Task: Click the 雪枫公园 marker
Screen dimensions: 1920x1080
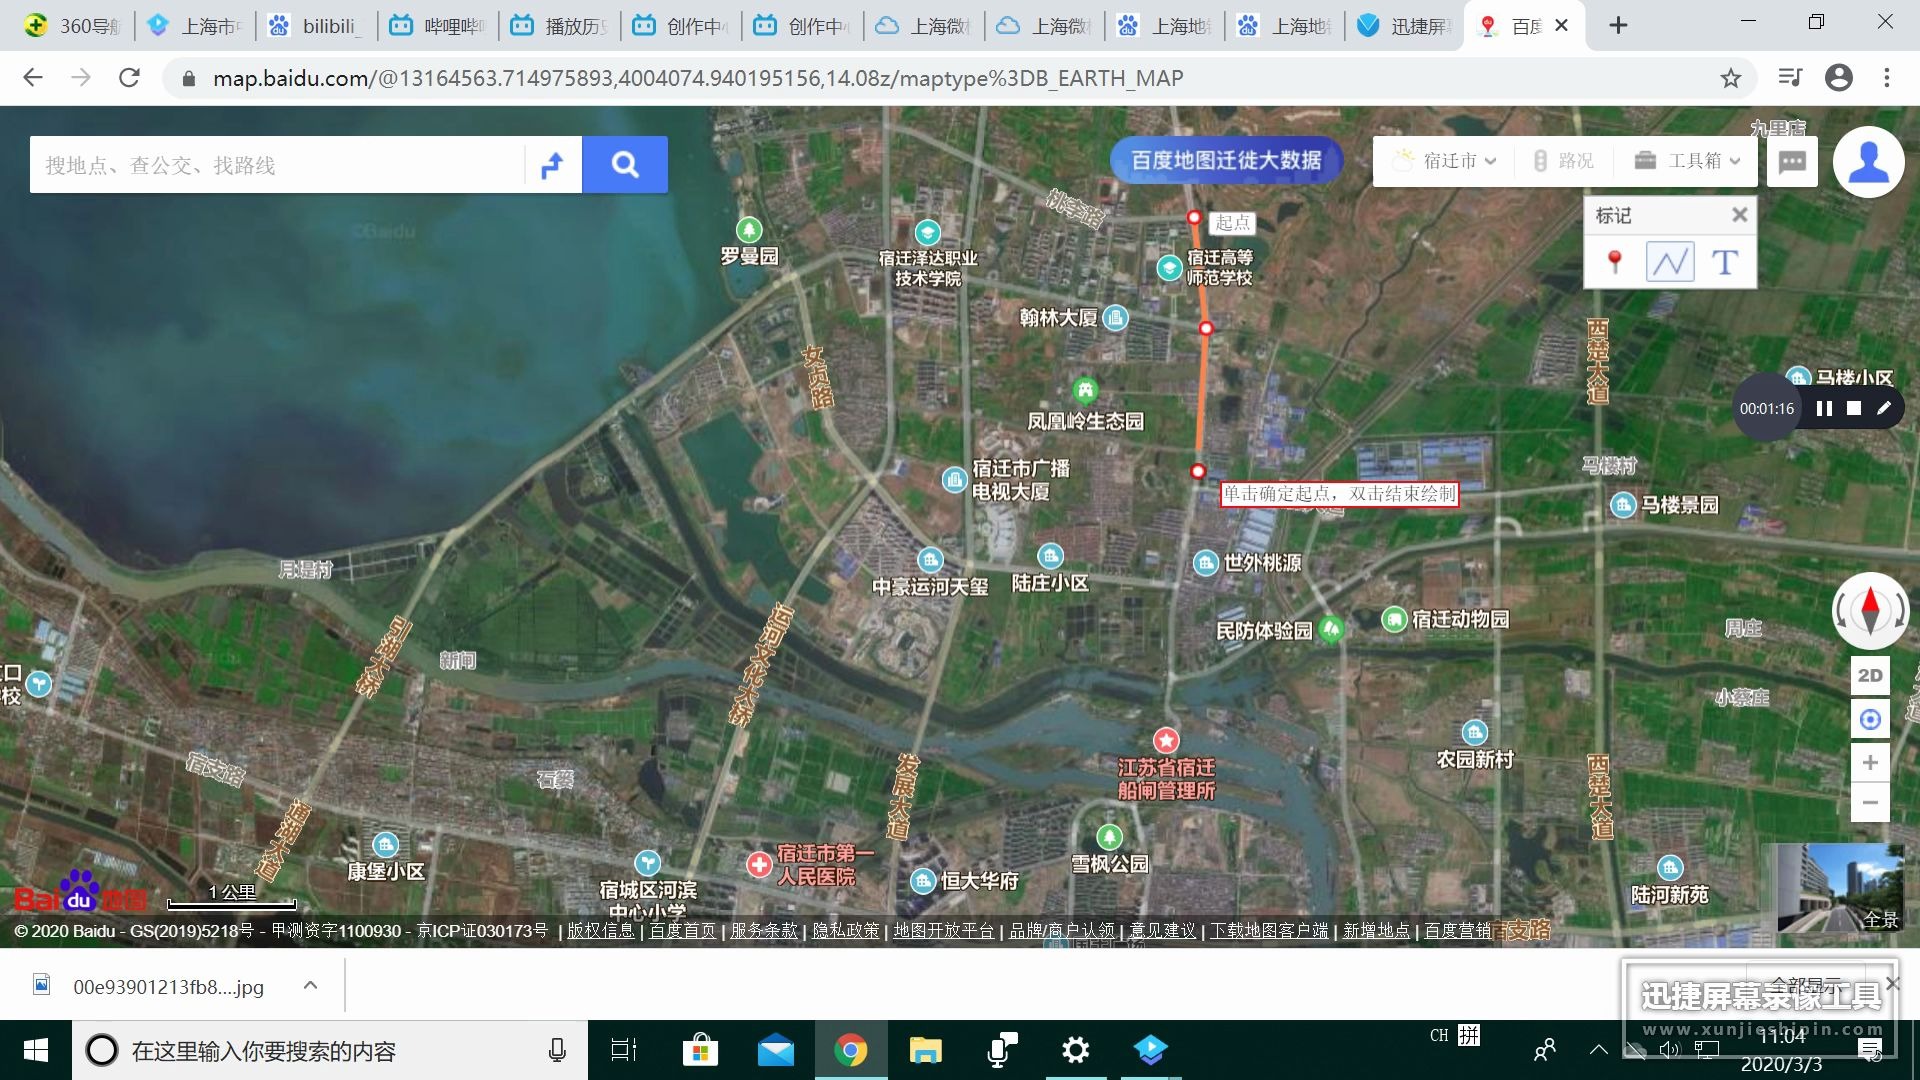Action: [x=1109, y=837]
